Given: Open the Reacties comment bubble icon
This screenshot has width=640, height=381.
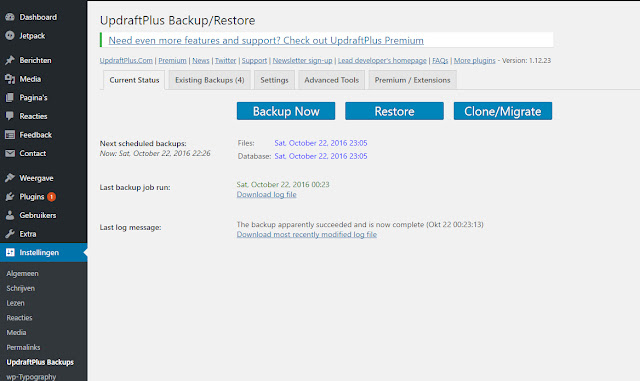Looking at the screenshot, I should click(10, 116).
